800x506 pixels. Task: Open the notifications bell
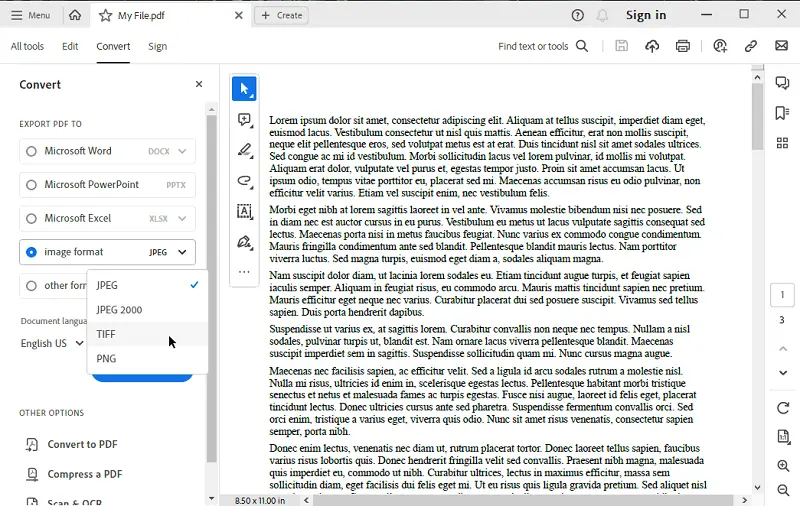pos(603,15)
